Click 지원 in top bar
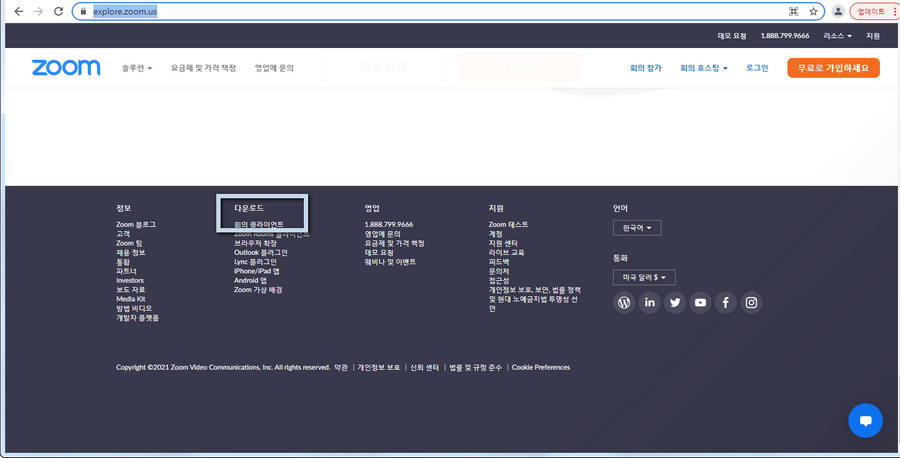Viewport: 900px width, 458px height. pyautogui.click(x=873, y=36)
